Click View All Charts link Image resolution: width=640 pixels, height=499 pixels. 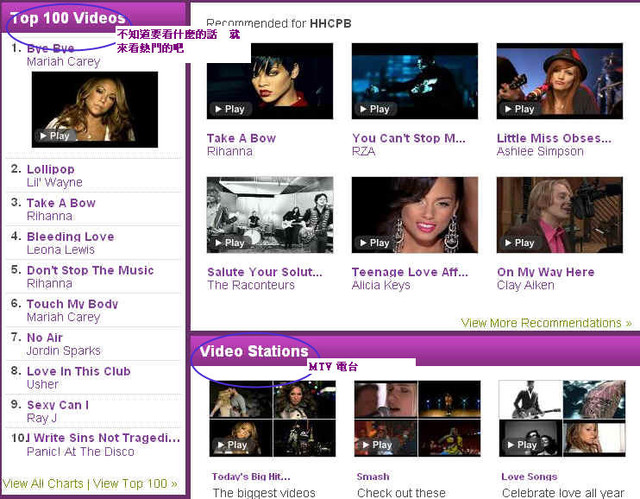pyautogui.click(x=43, y=483)
